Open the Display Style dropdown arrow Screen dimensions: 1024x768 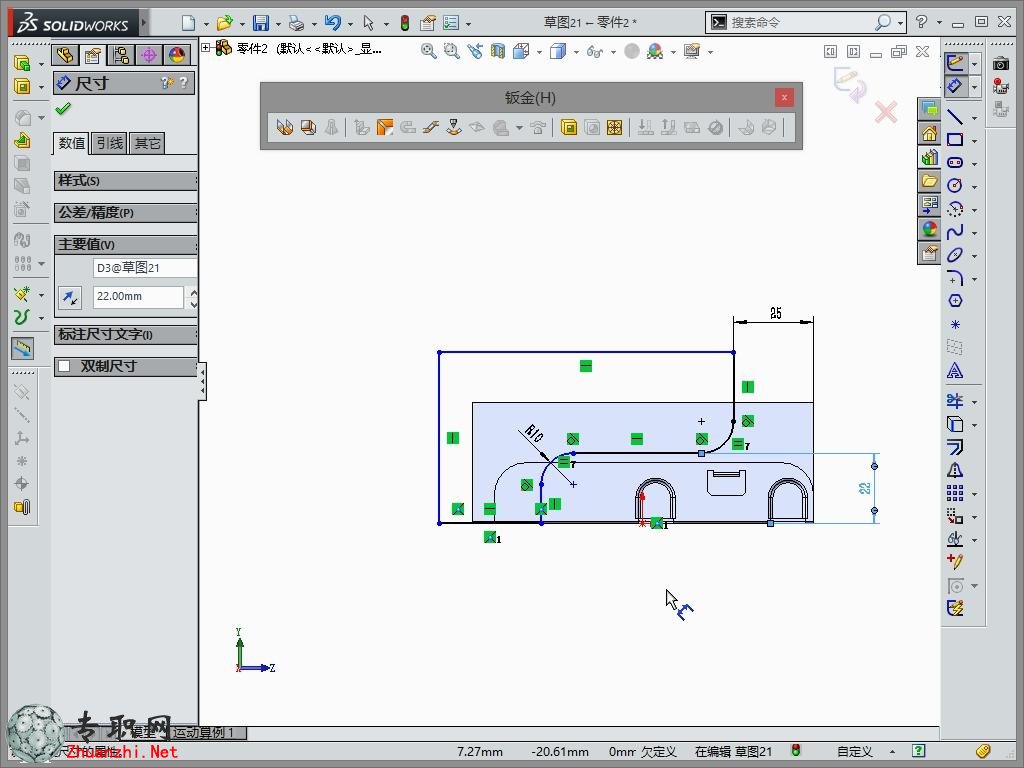click(x=576, y=52)
